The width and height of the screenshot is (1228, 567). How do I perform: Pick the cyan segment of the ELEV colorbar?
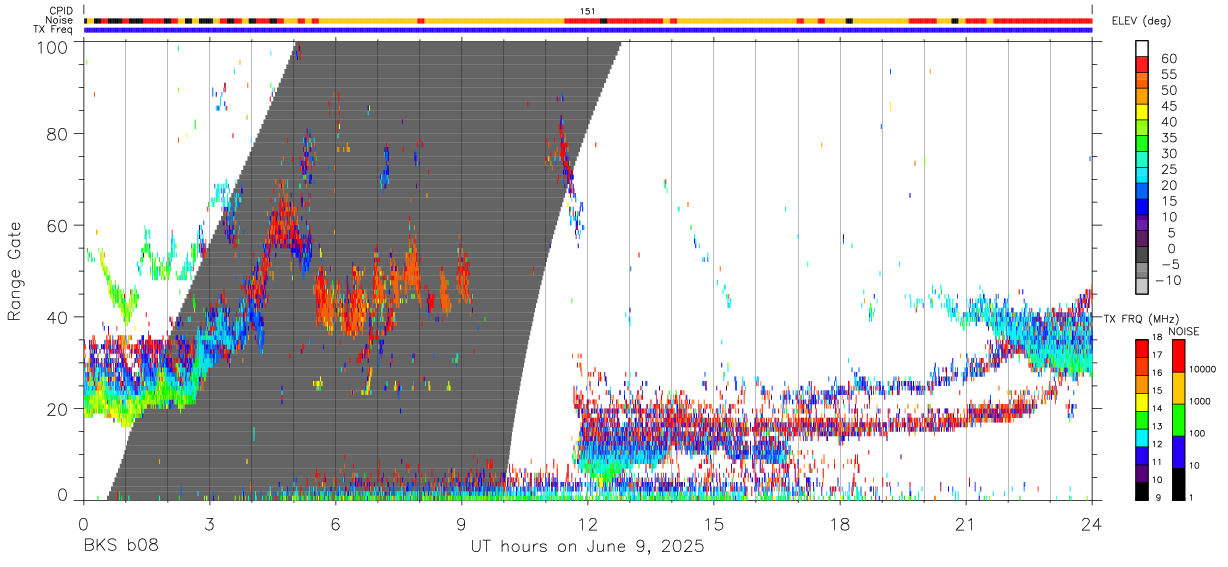[1141, 176]
